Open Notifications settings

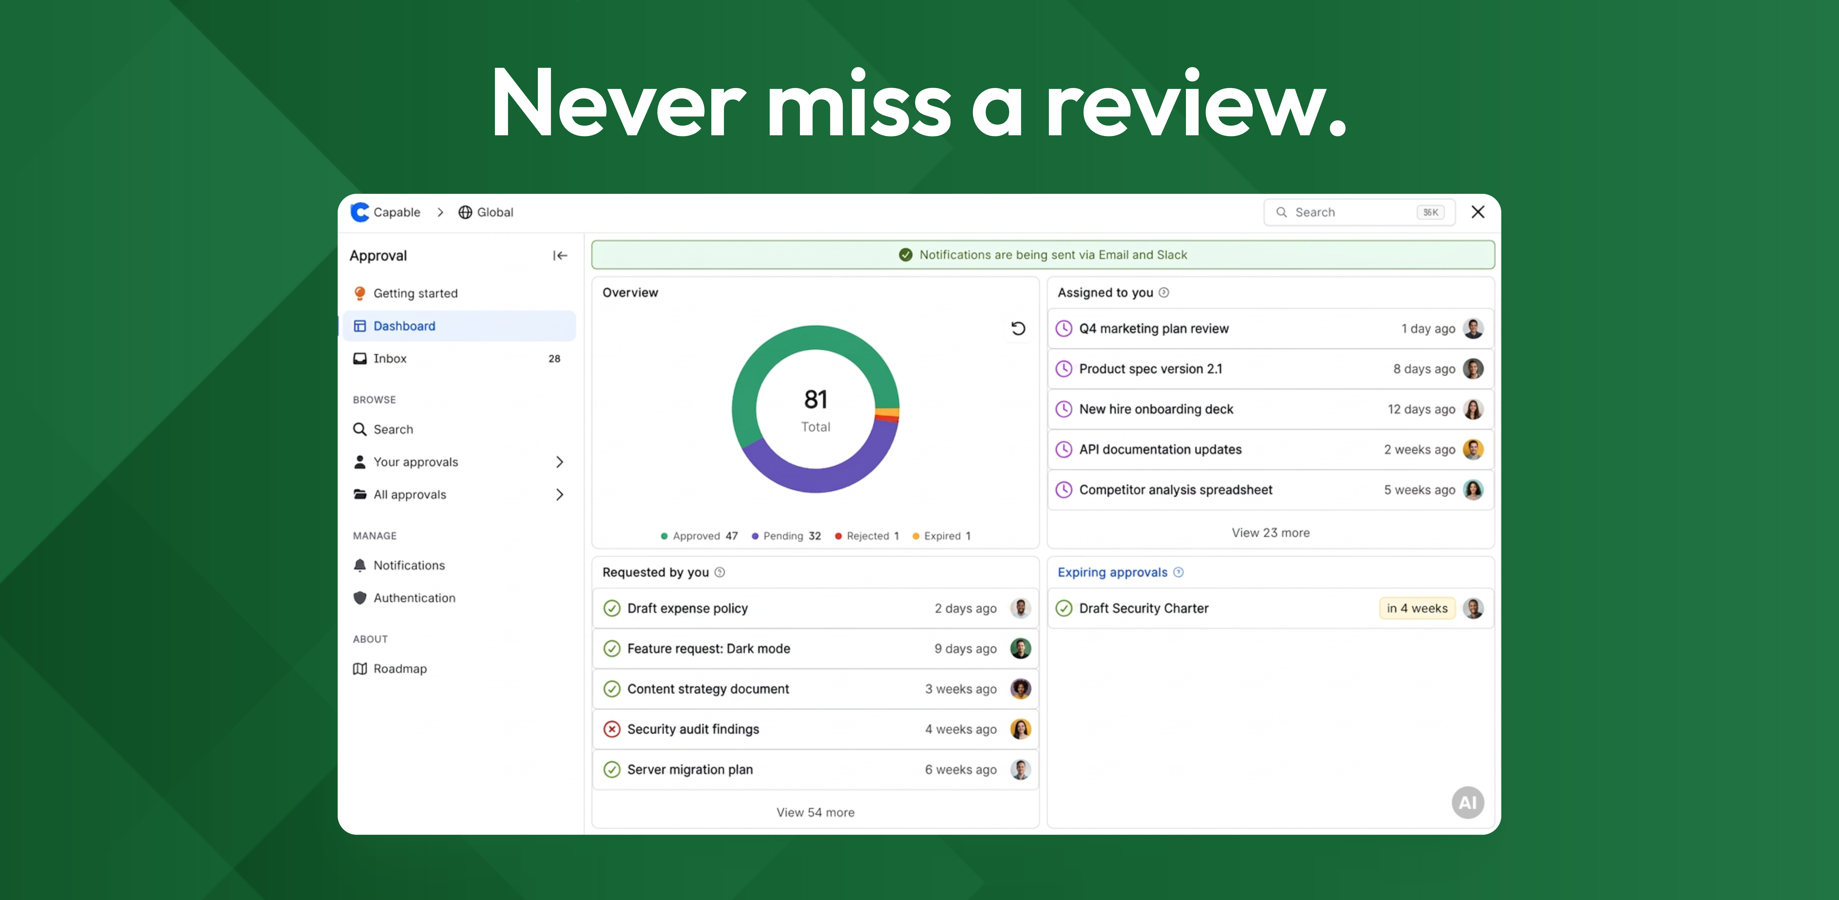(459, 565)
